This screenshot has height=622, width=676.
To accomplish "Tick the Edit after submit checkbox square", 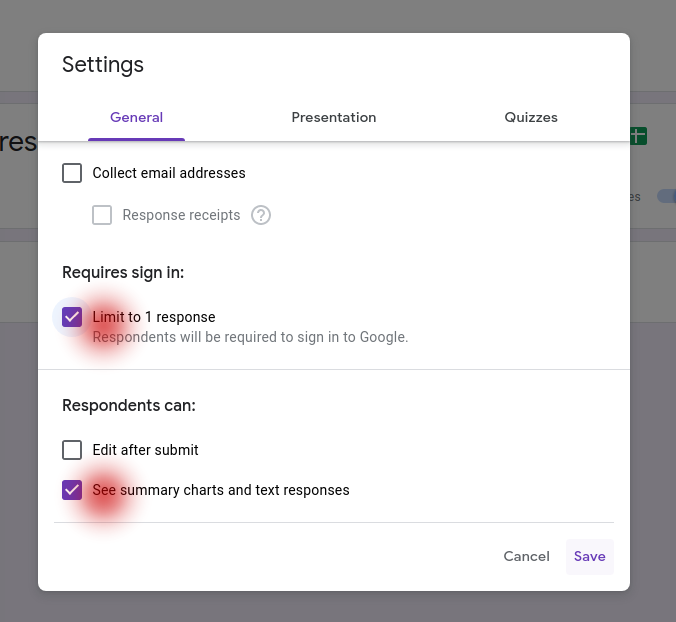I will click(72, 450).
